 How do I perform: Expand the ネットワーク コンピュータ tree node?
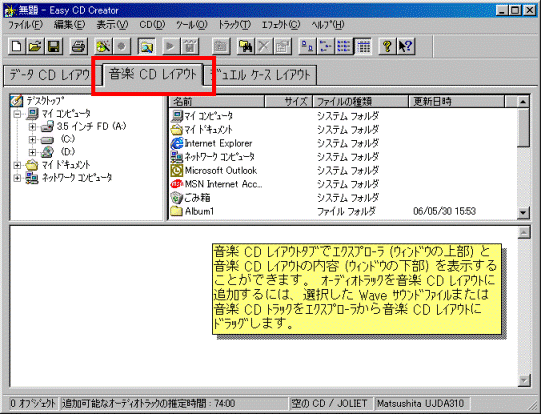click(x=17, y=178)
